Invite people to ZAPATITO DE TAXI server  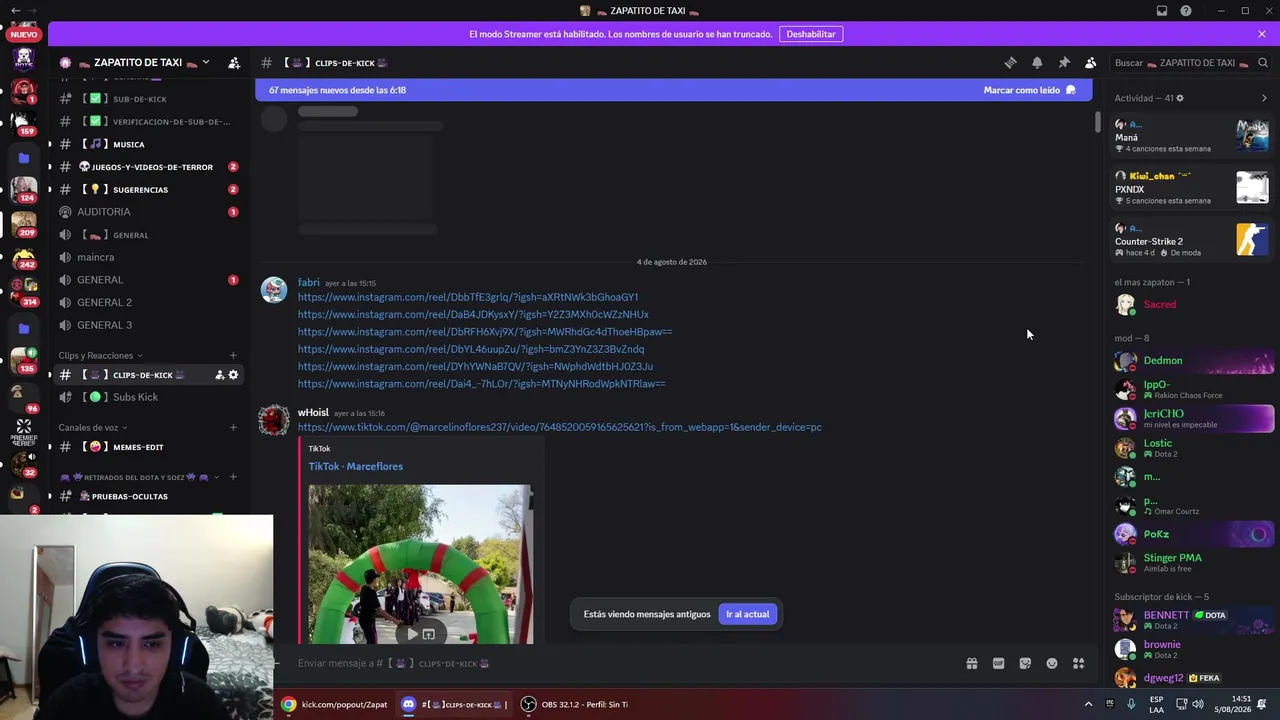pos(234,63)
